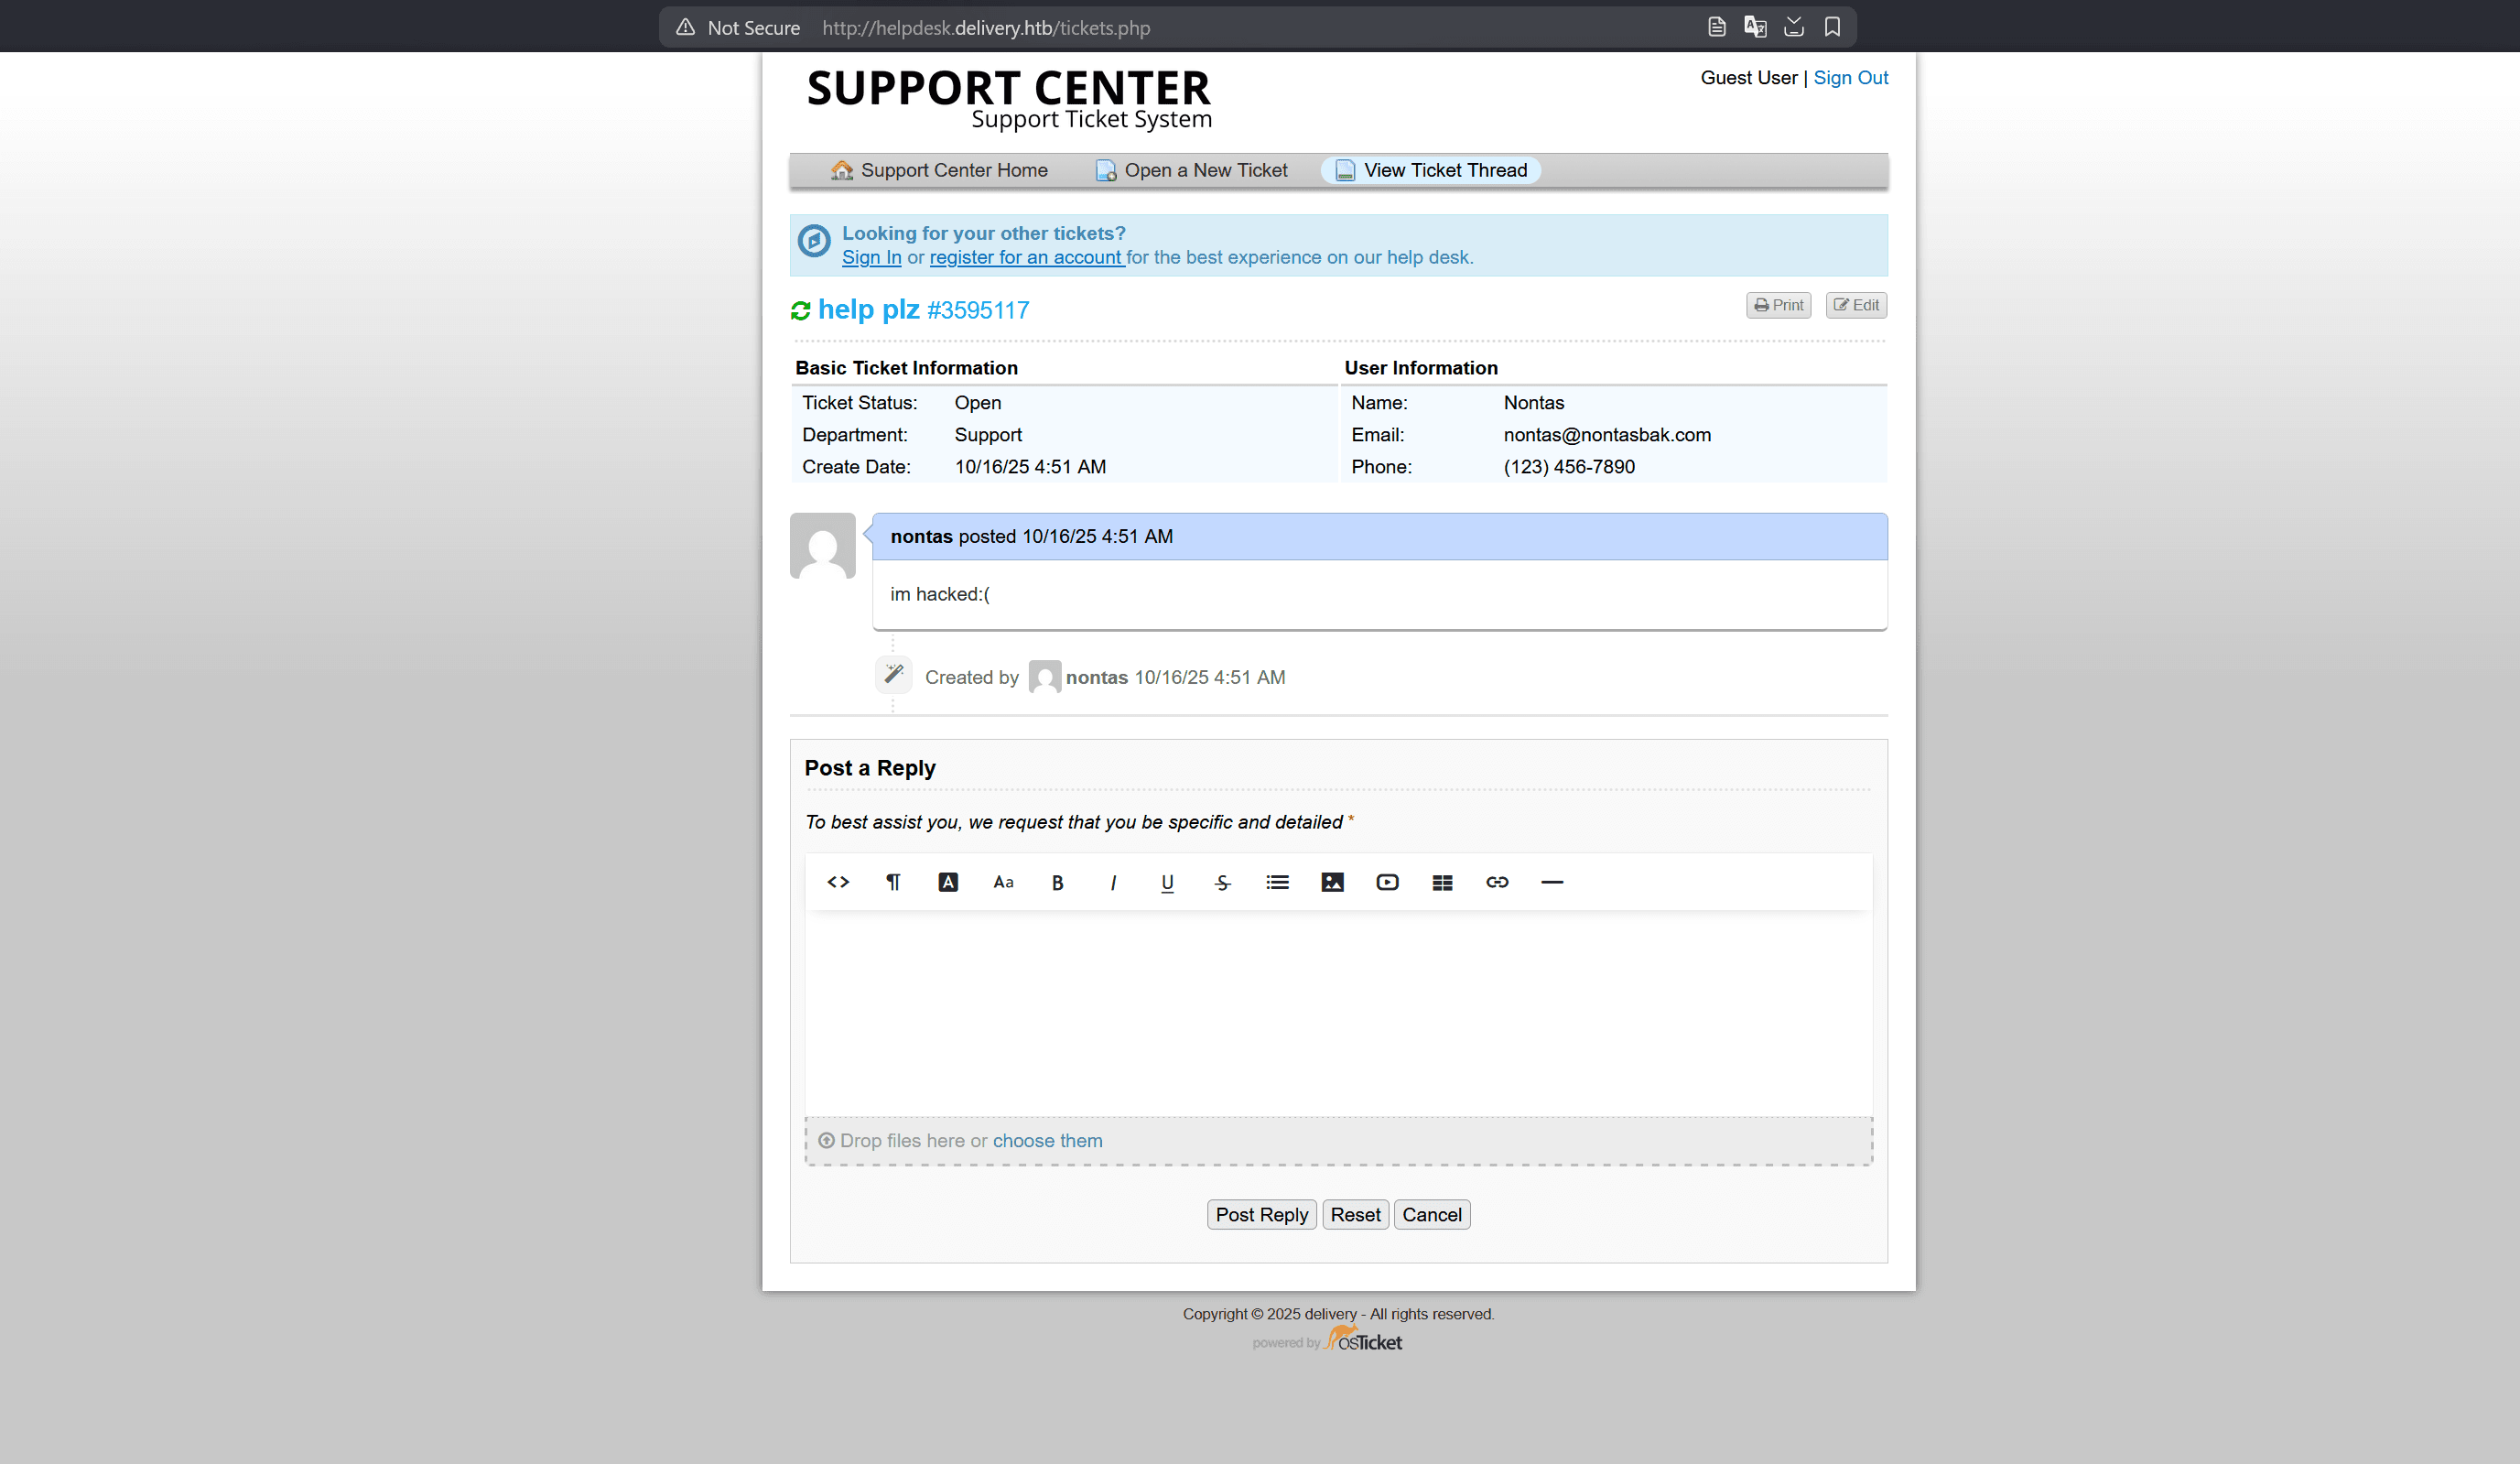Insert a hyperlink via link icon
The image size is (2520, 1464).
click(x=1497, y=882)
